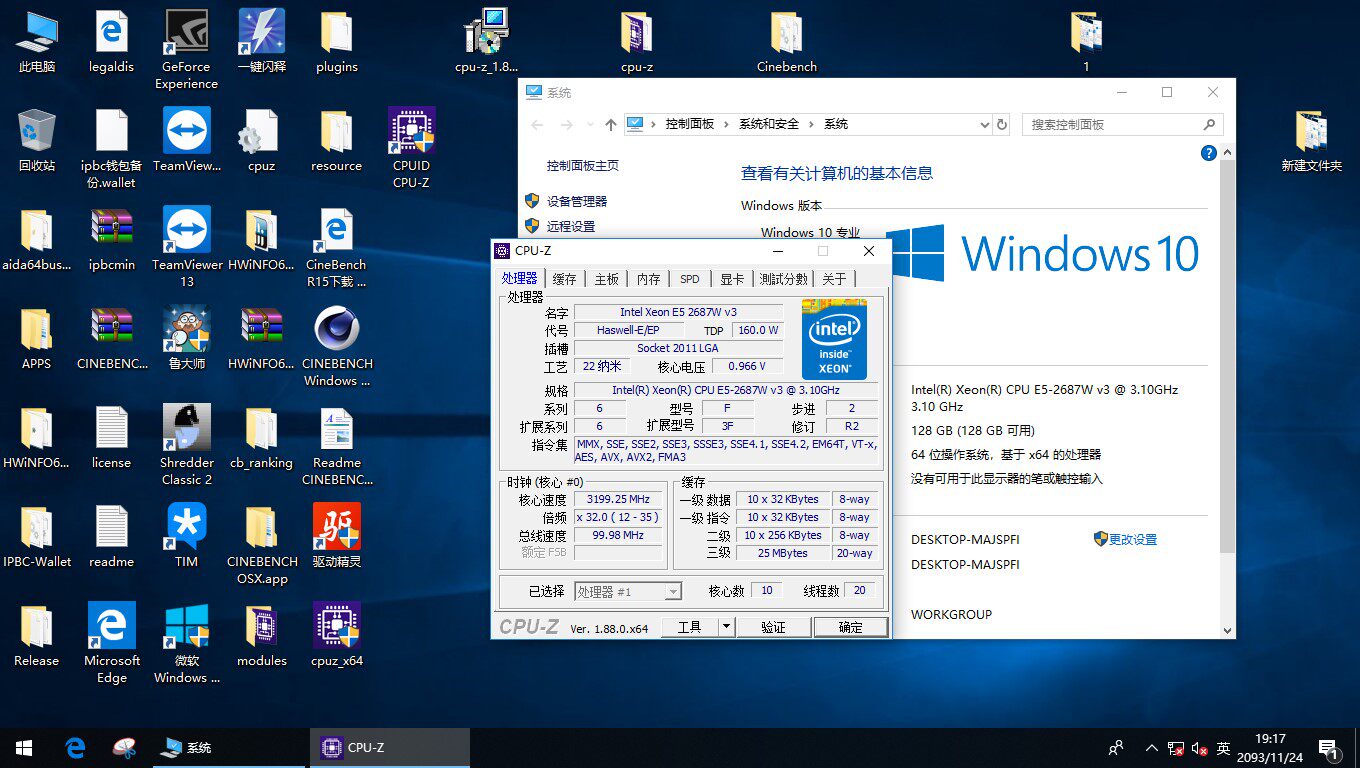The height and width of the screenshot is (768, 1360).
Task: Open the cpu-z_1.8... installer icon
Action: (x=487, y=42)
